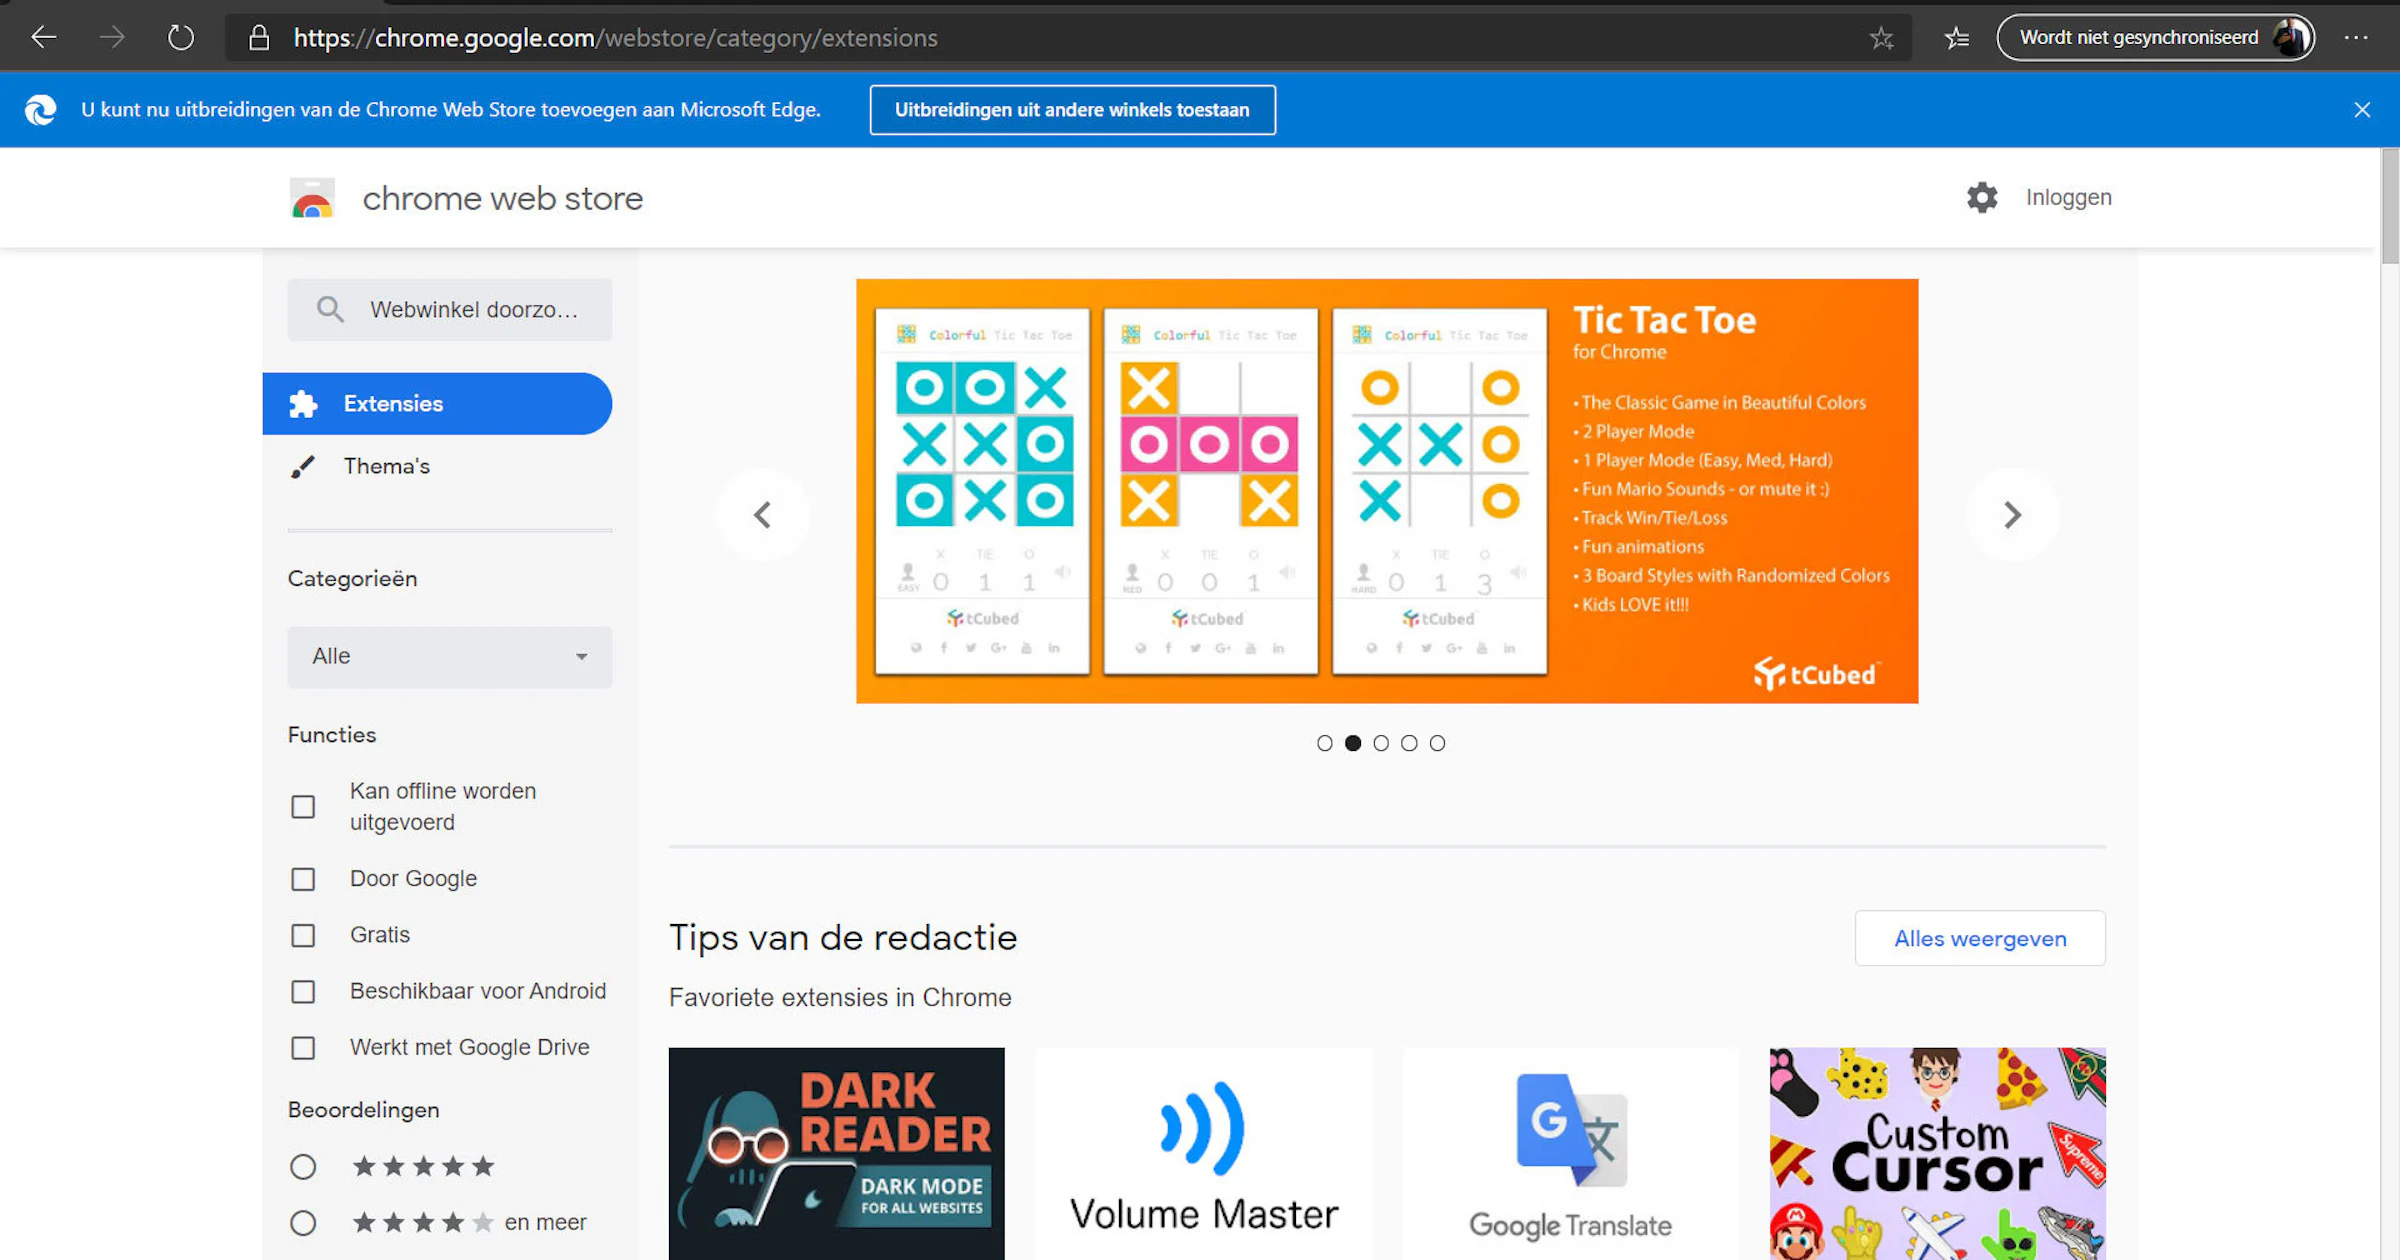Add page to favorites with star icon
Screen dimensions: 2400x1260
1881,38
